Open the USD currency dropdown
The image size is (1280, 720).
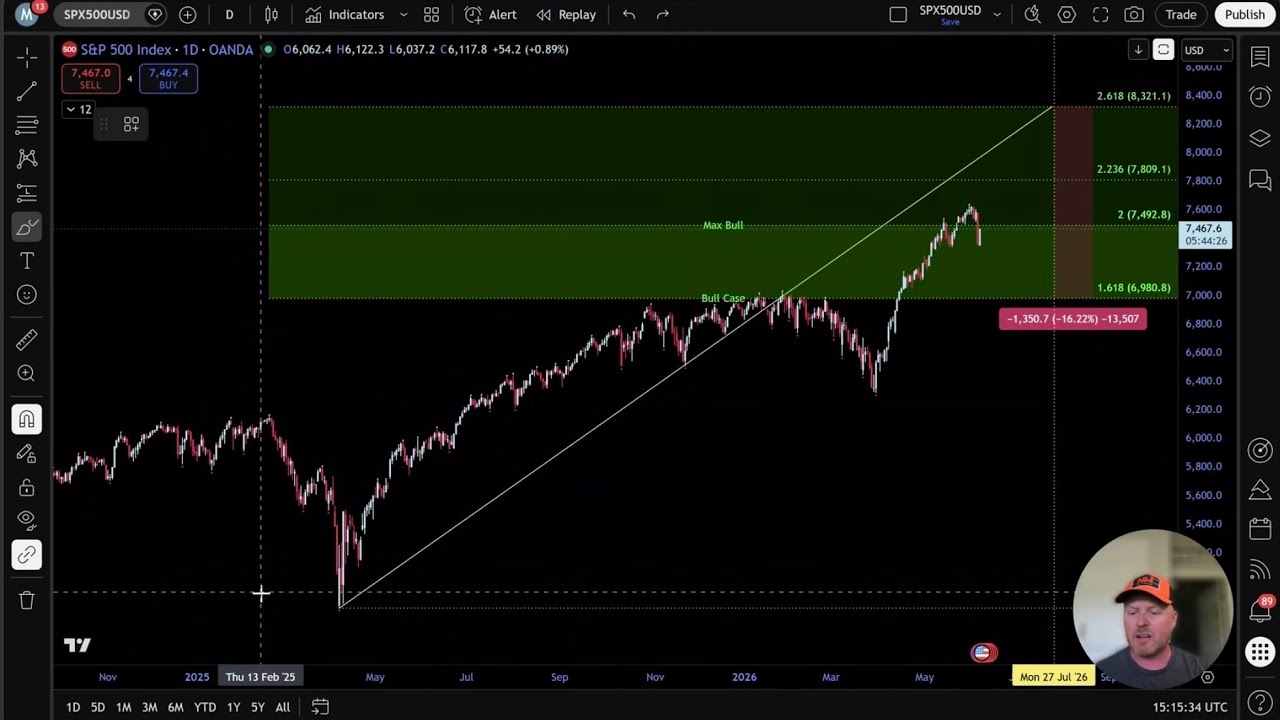tap(1206, 50)
